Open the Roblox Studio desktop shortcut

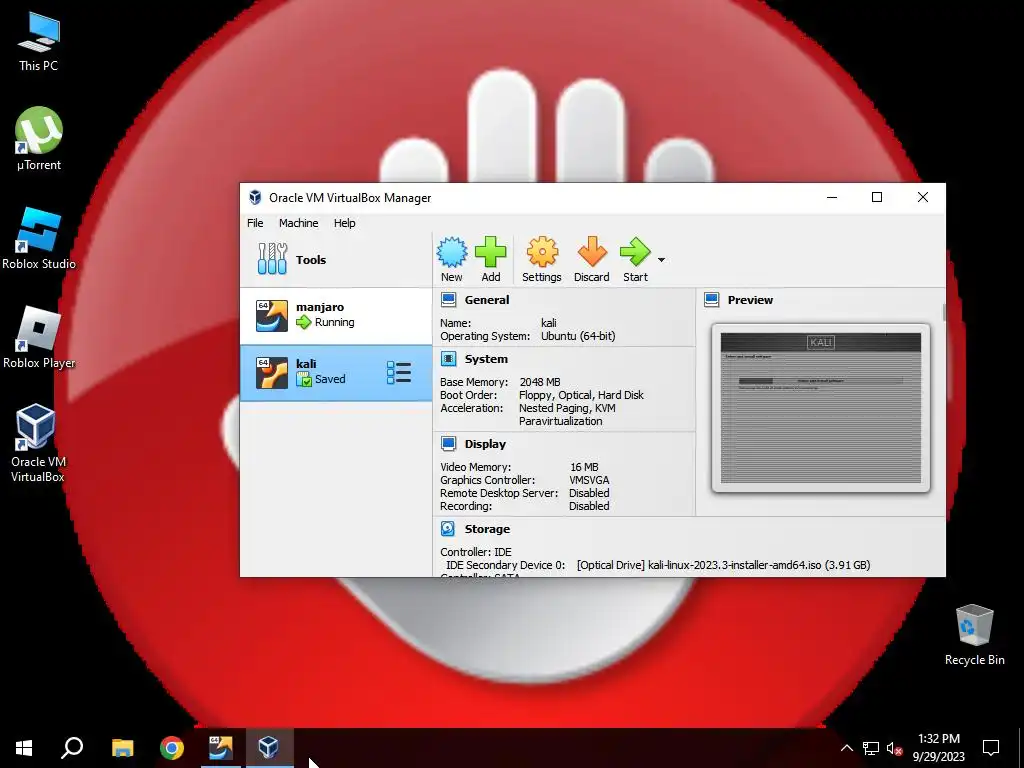click(x=39, y=238)
